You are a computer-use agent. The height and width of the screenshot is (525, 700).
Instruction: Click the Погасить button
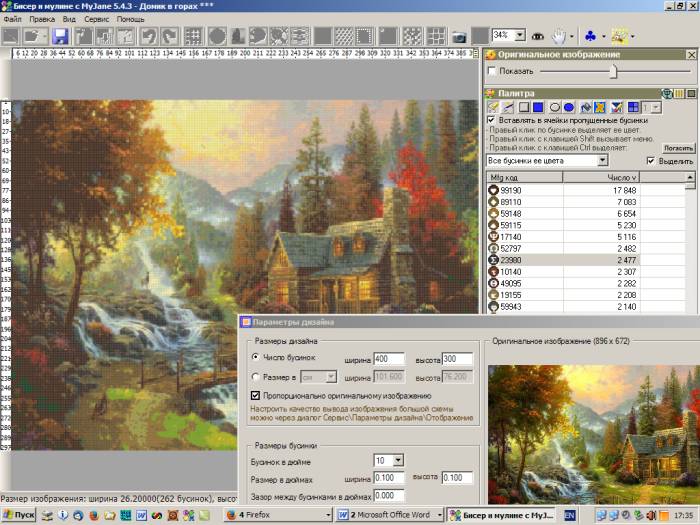678,148
